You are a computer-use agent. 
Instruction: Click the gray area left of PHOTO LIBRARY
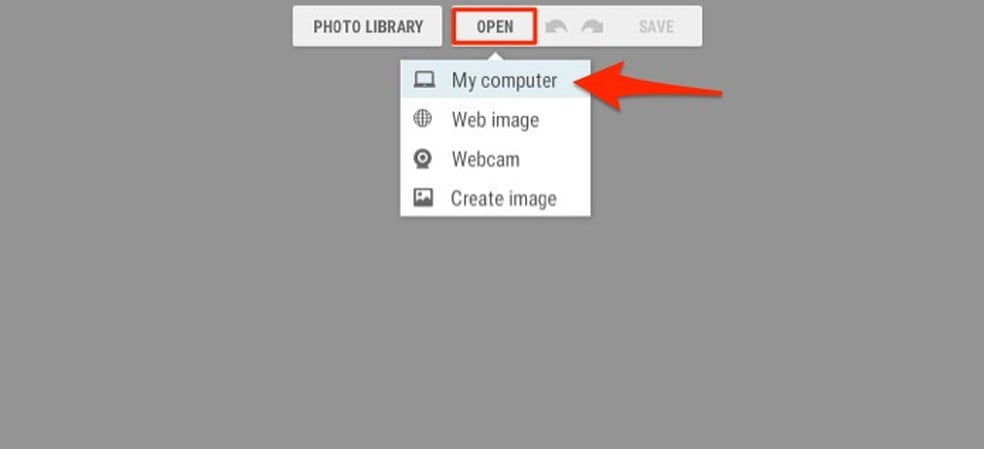[x=146, y=26]
